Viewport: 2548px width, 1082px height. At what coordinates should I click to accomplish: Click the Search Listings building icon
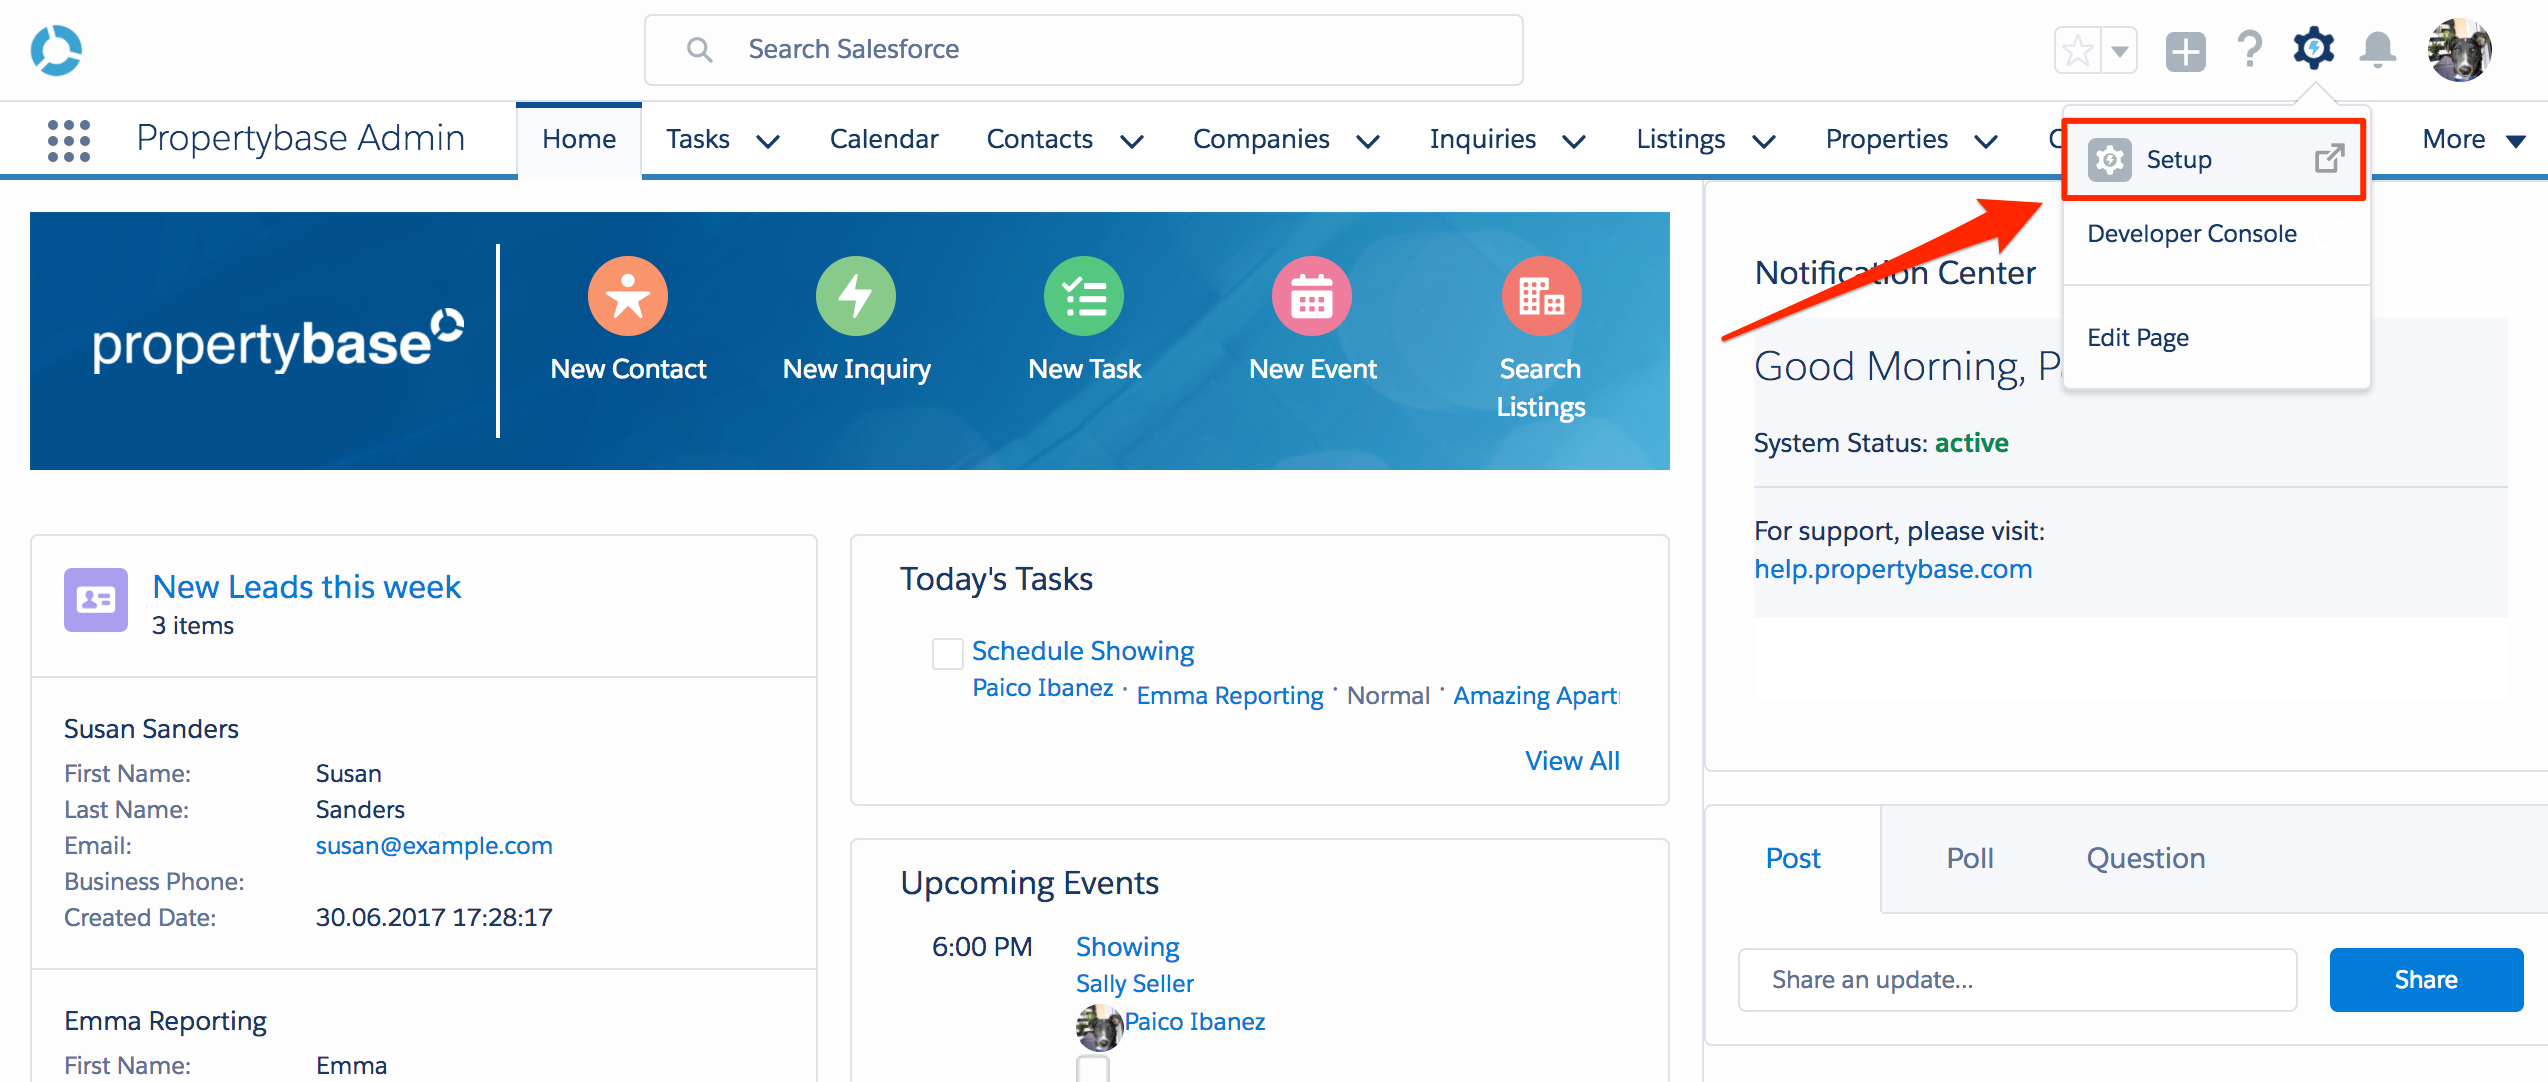tap(1541, 296)
